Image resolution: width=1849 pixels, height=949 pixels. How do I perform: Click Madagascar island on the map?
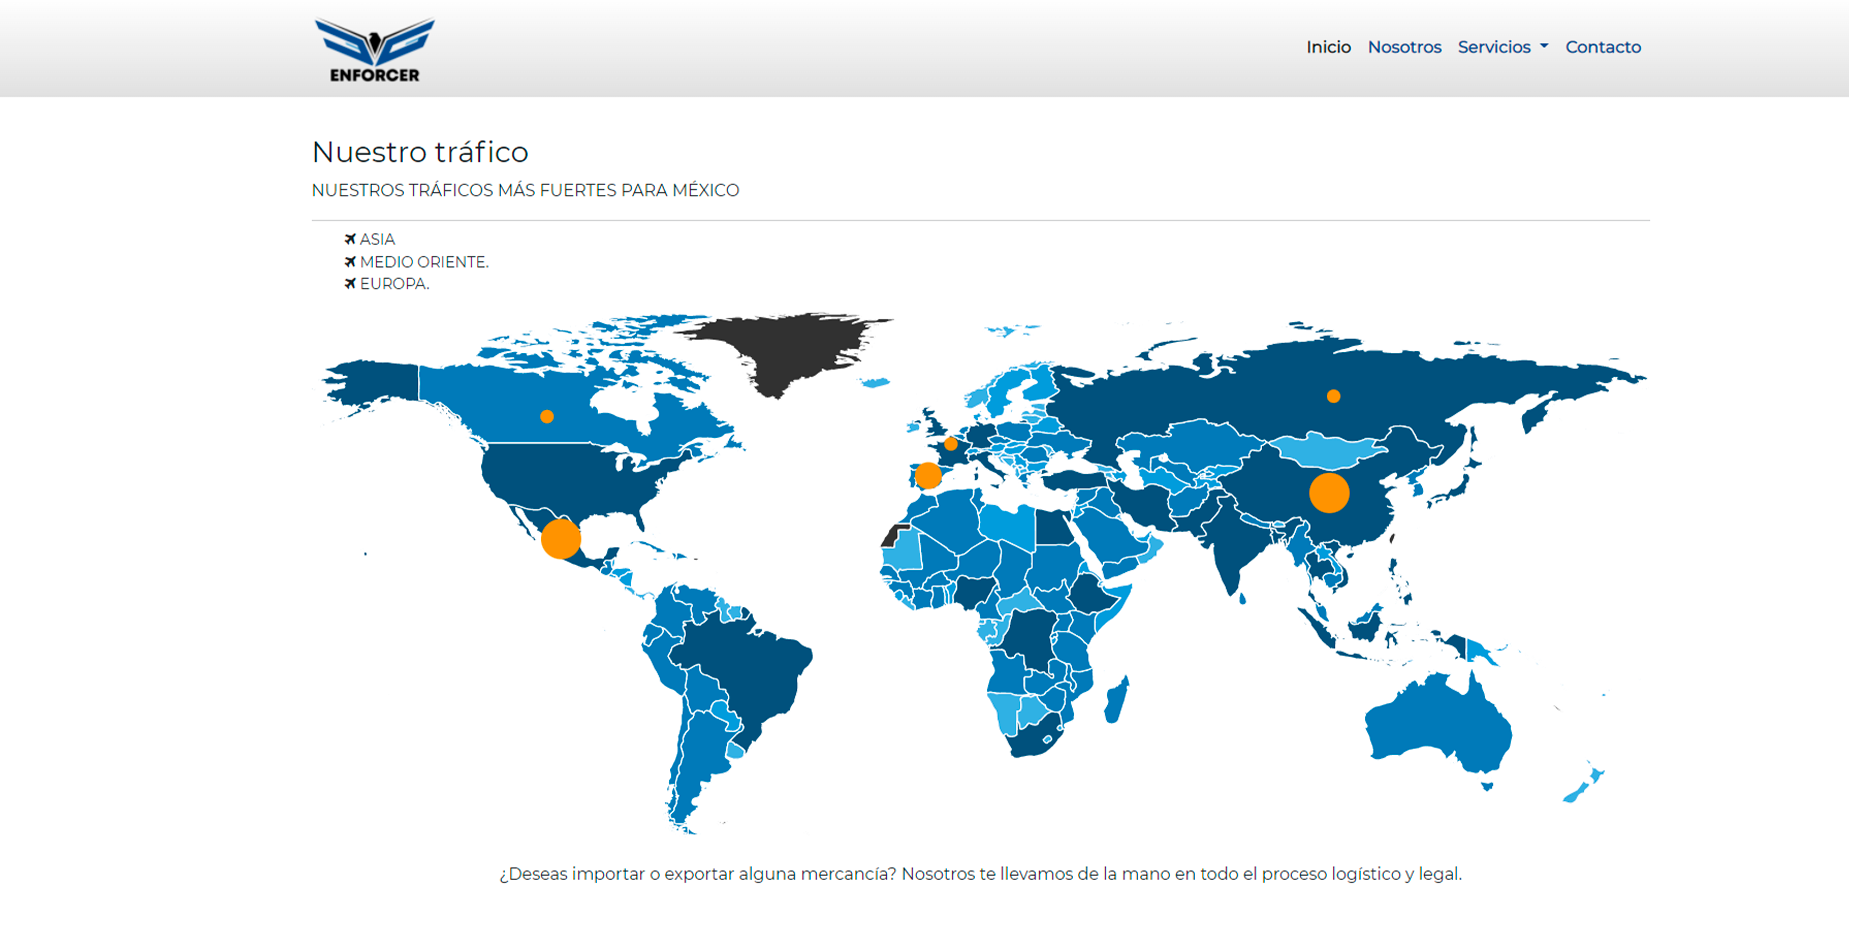1117,698
